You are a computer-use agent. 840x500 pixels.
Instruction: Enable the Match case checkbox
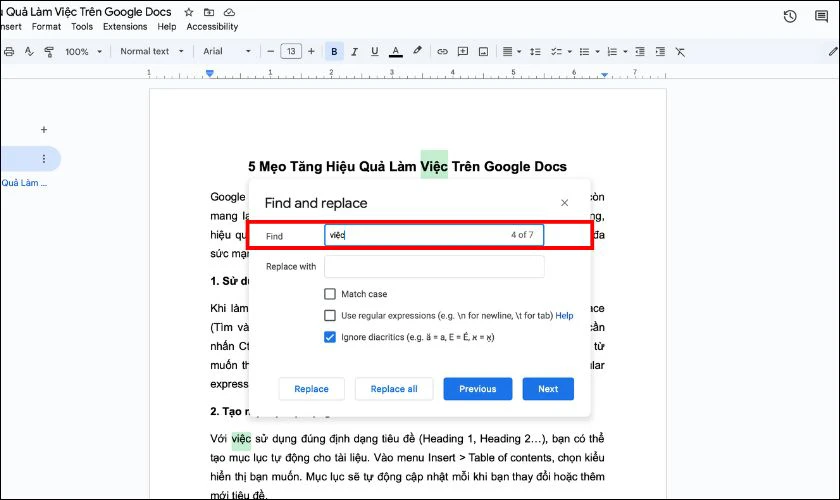point(330,294)
